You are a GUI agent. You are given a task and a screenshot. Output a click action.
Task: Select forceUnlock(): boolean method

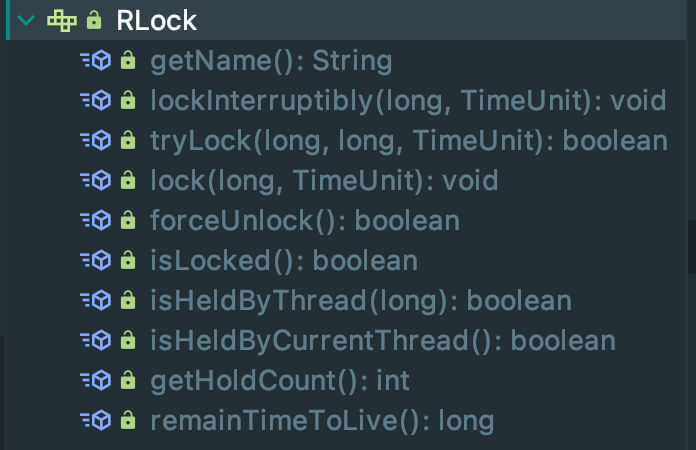click(x=304, y=221)
